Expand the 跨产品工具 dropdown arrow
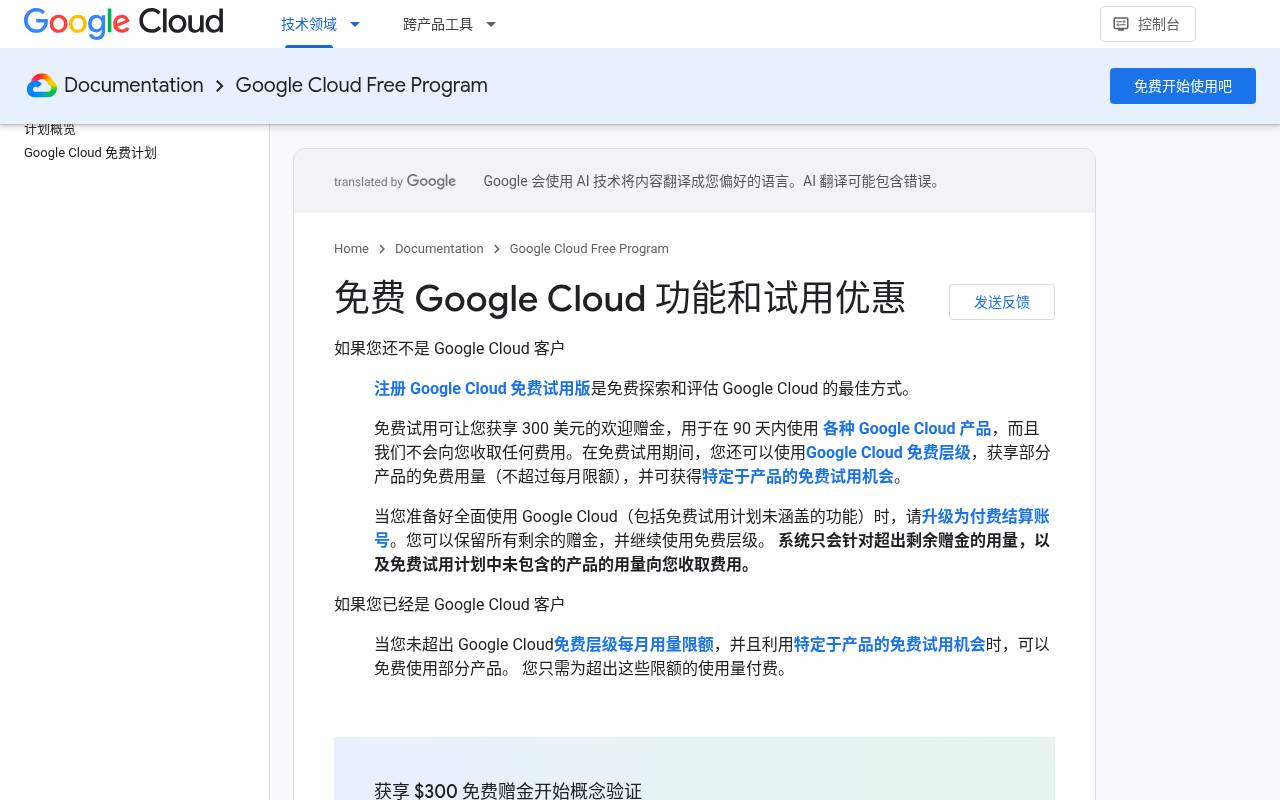This screenshot has width=1280, height=800. click(490, 24)
